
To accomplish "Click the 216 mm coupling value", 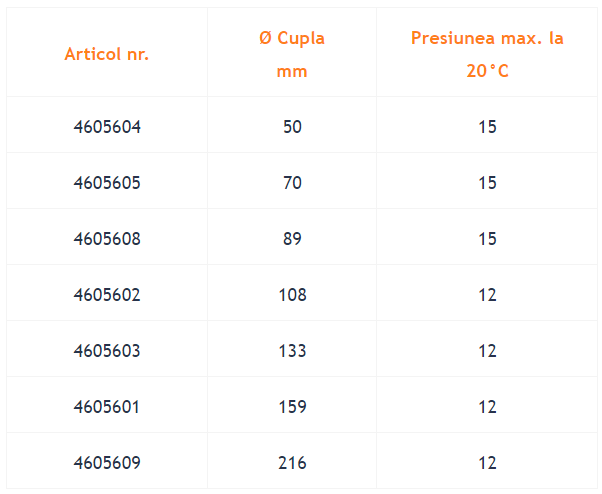I will coord(292,463).
